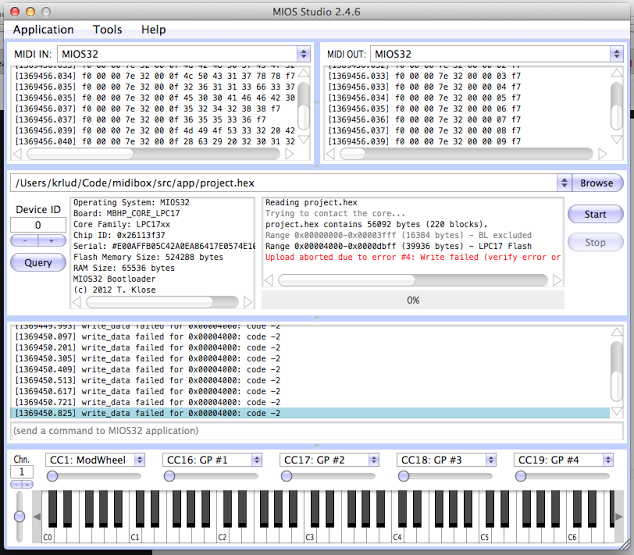Click MIDI IN monitor scroll-left arrow

(x=17, y=154)
